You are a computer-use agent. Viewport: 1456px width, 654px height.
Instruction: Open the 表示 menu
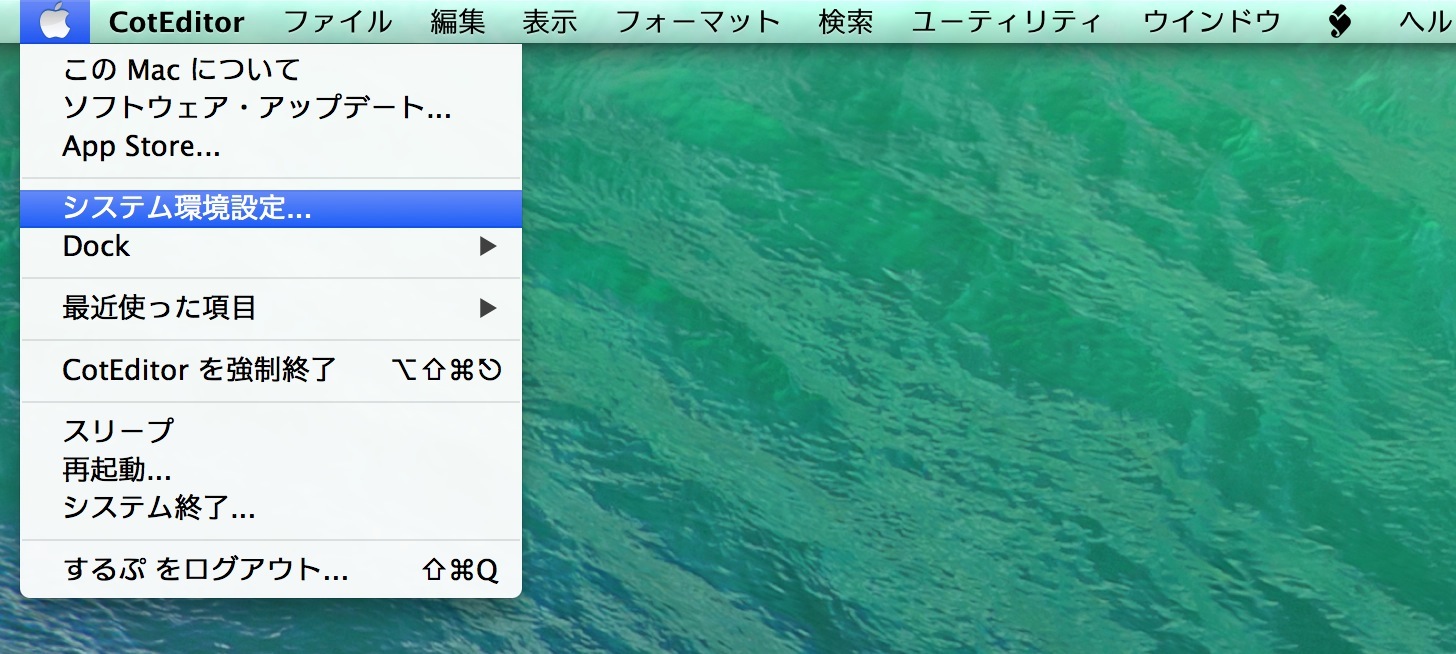click(x=550, y=22)
